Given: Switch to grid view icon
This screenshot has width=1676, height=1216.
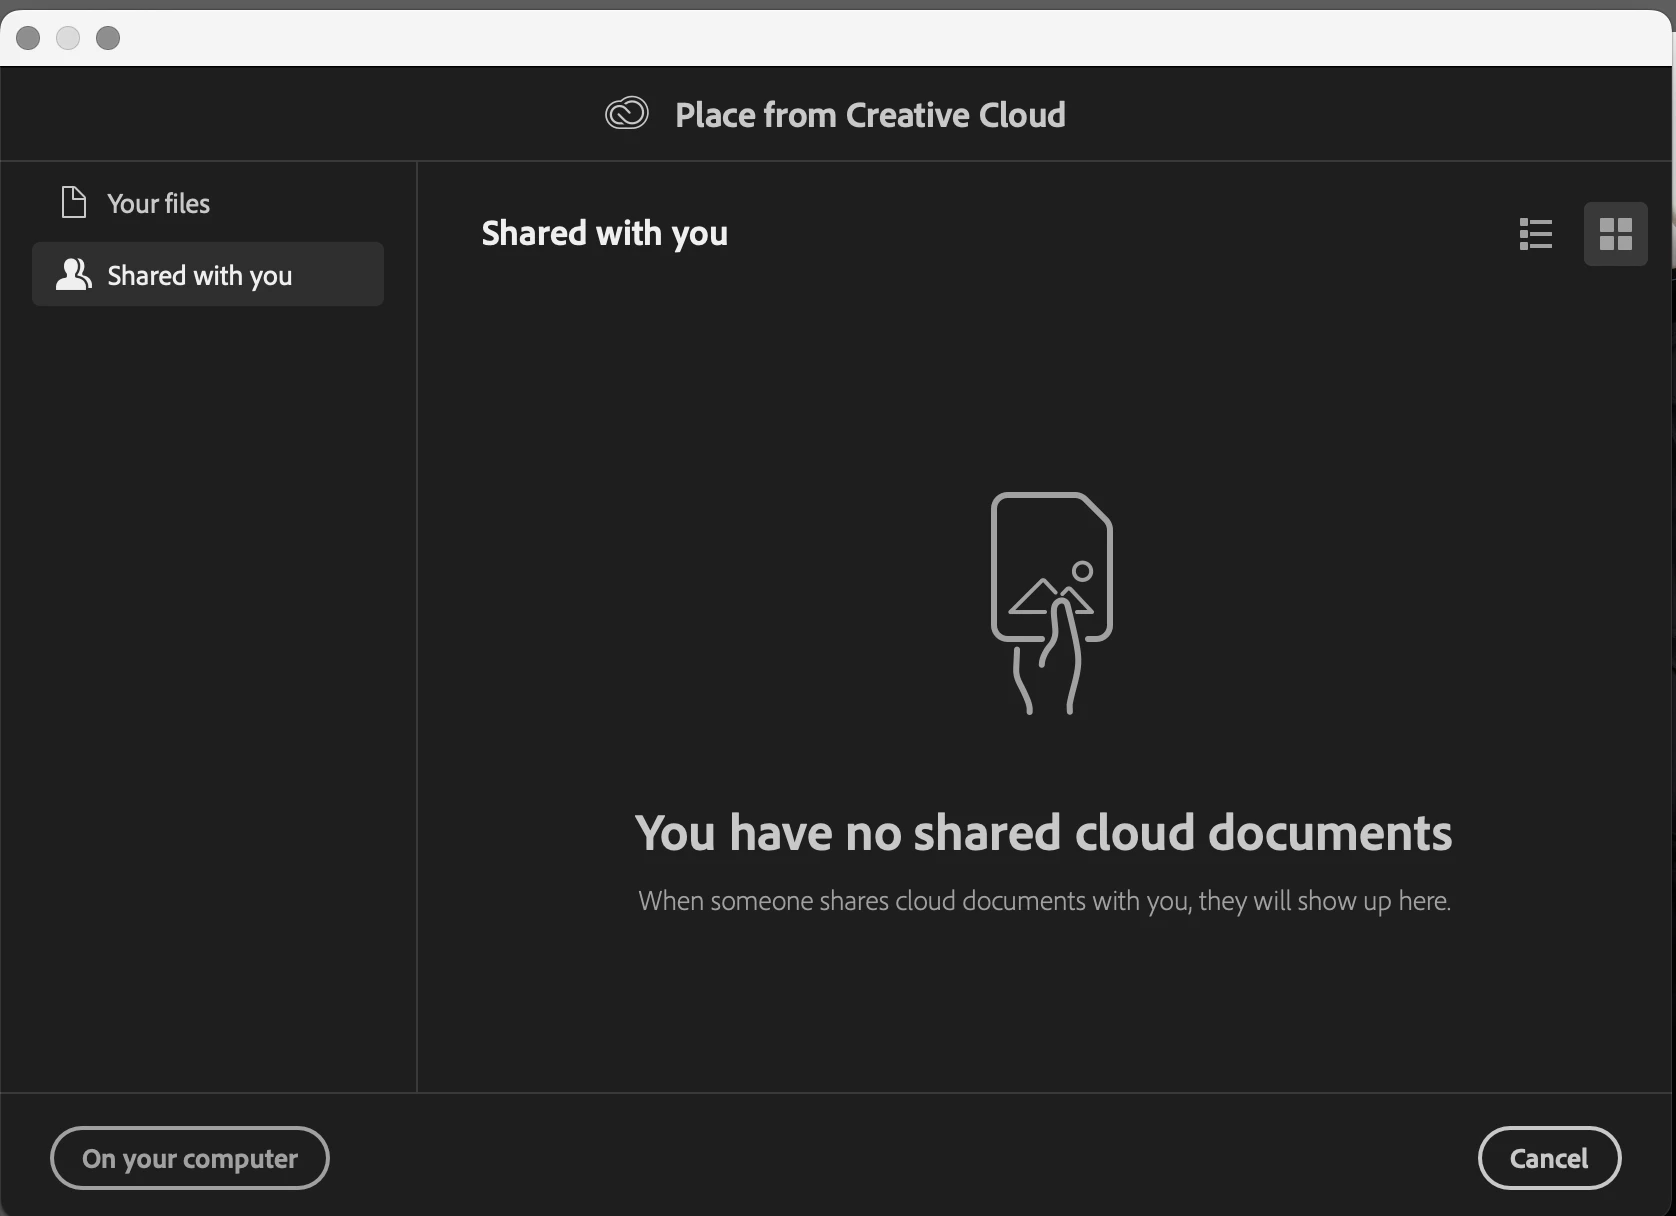Looking at the screenshot, I should click(1615, 234).
